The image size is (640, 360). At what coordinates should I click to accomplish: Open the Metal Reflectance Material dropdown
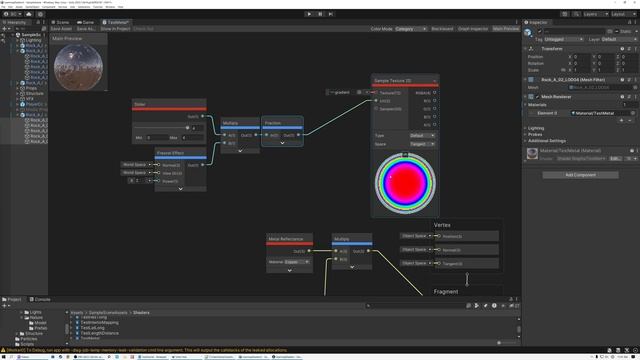click(x=297, y=262)
